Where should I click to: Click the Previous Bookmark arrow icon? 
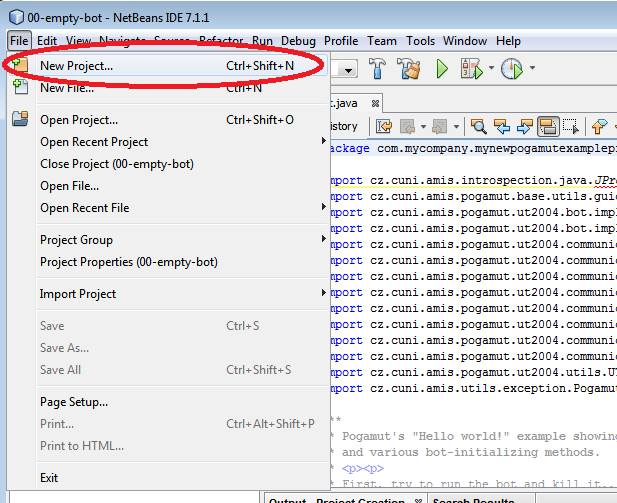pyautogui.click(x=599, y=127)
